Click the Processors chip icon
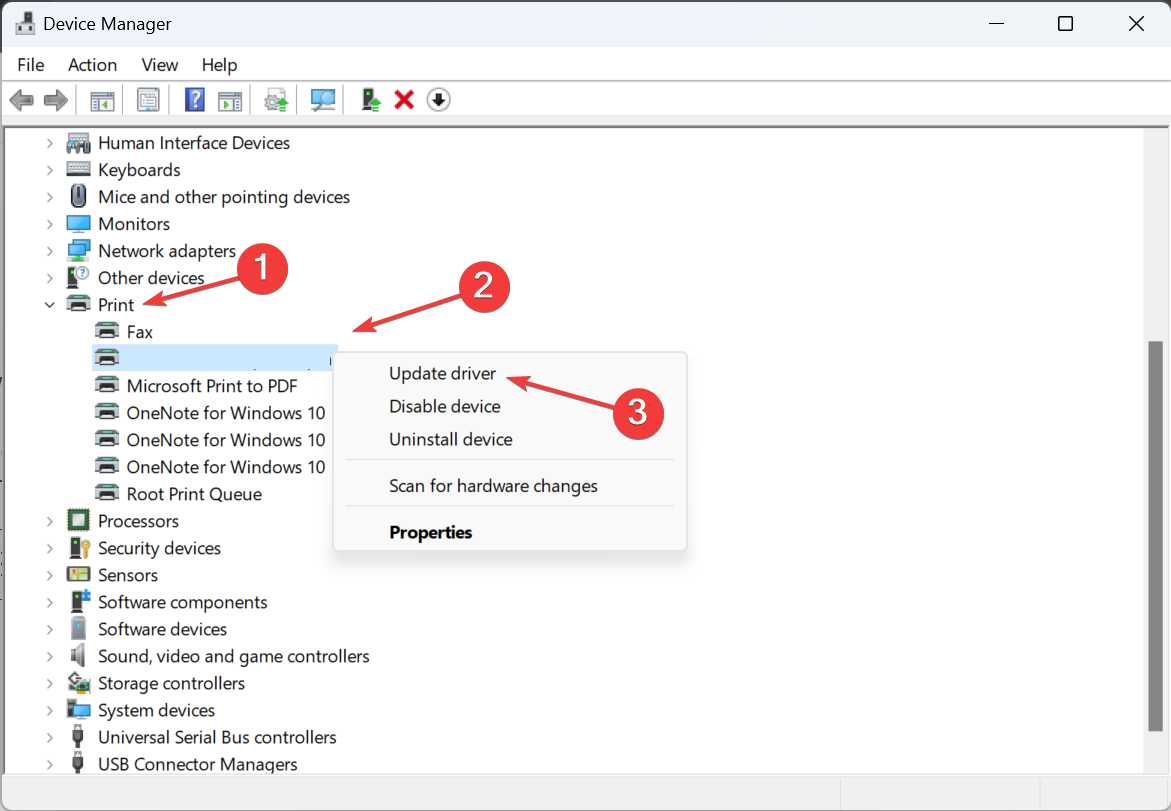 (78, 521)
